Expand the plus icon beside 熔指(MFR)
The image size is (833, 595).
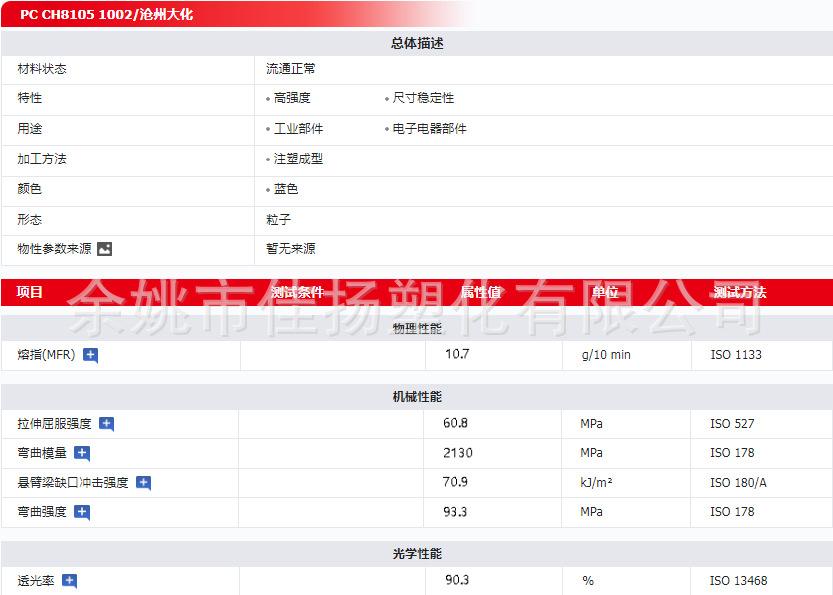(90, 355)
